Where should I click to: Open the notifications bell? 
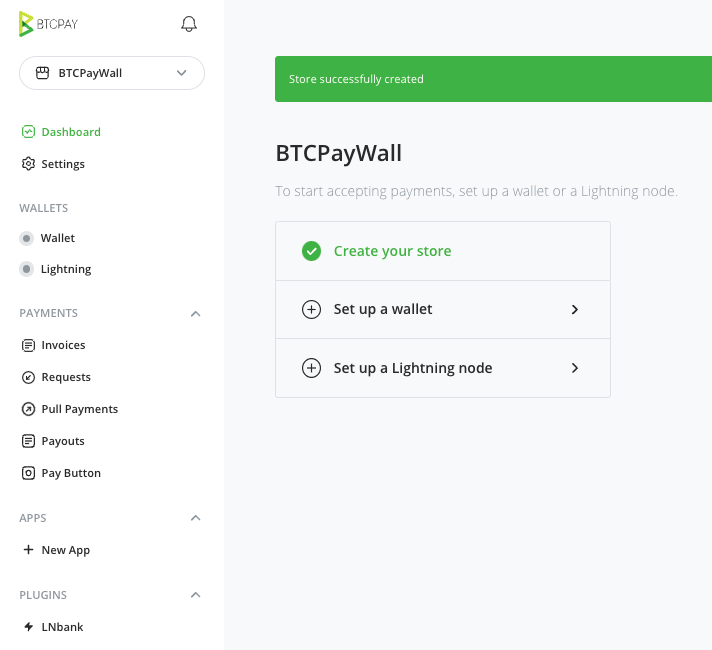(x=189, y=24)
